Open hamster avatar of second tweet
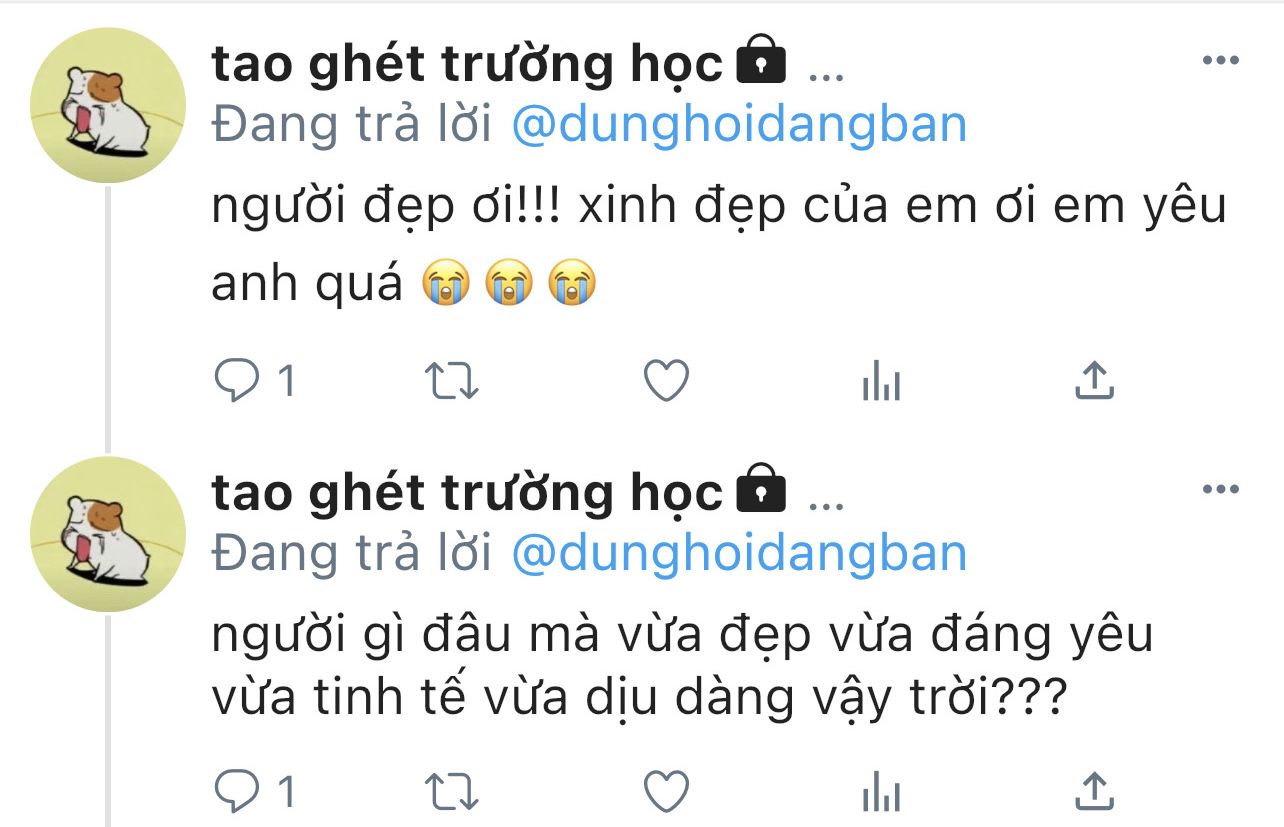 [108, 534]
